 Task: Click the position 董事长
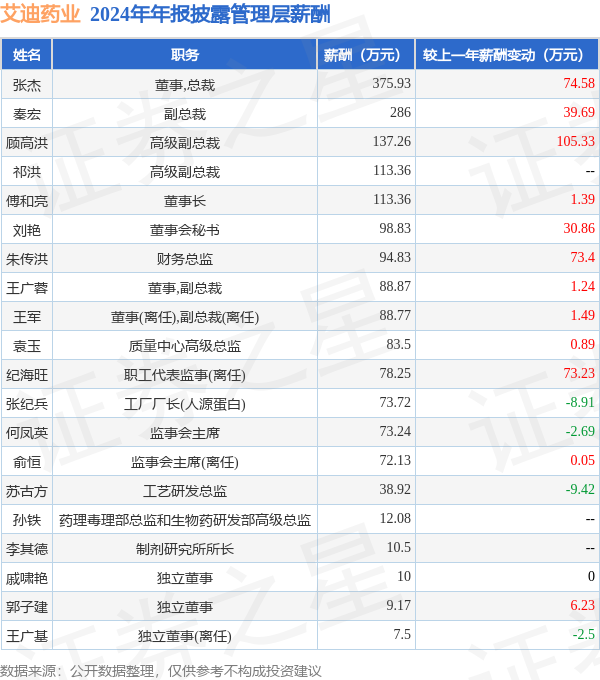(185, 201)
